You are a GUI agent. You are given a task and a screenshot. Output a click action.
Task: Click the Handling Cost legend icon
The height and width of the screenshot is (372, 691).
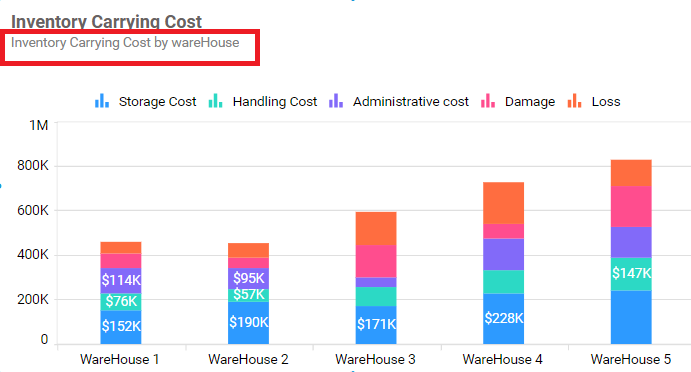click(x=215, y=100)
